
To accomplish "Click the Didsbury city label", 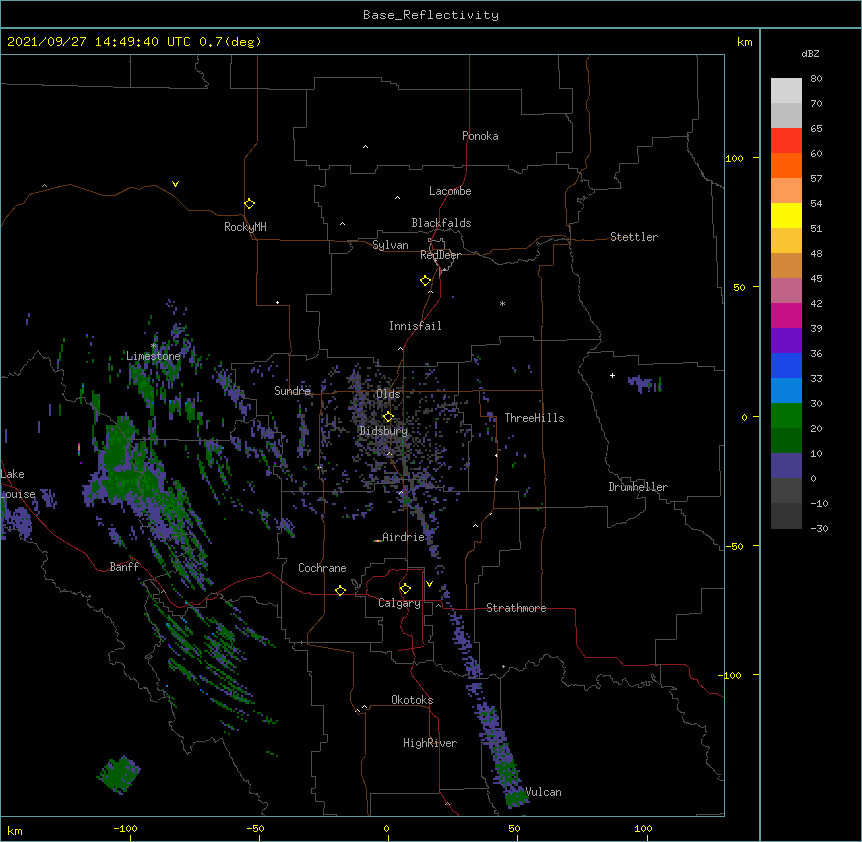I will point(383,431).
